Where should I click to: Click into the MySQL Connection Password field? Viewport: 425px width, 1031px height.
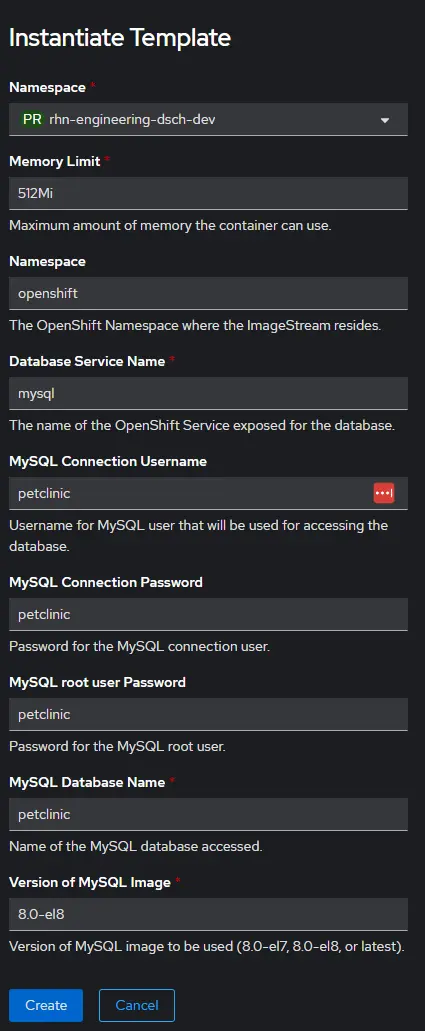pos(208,614)
